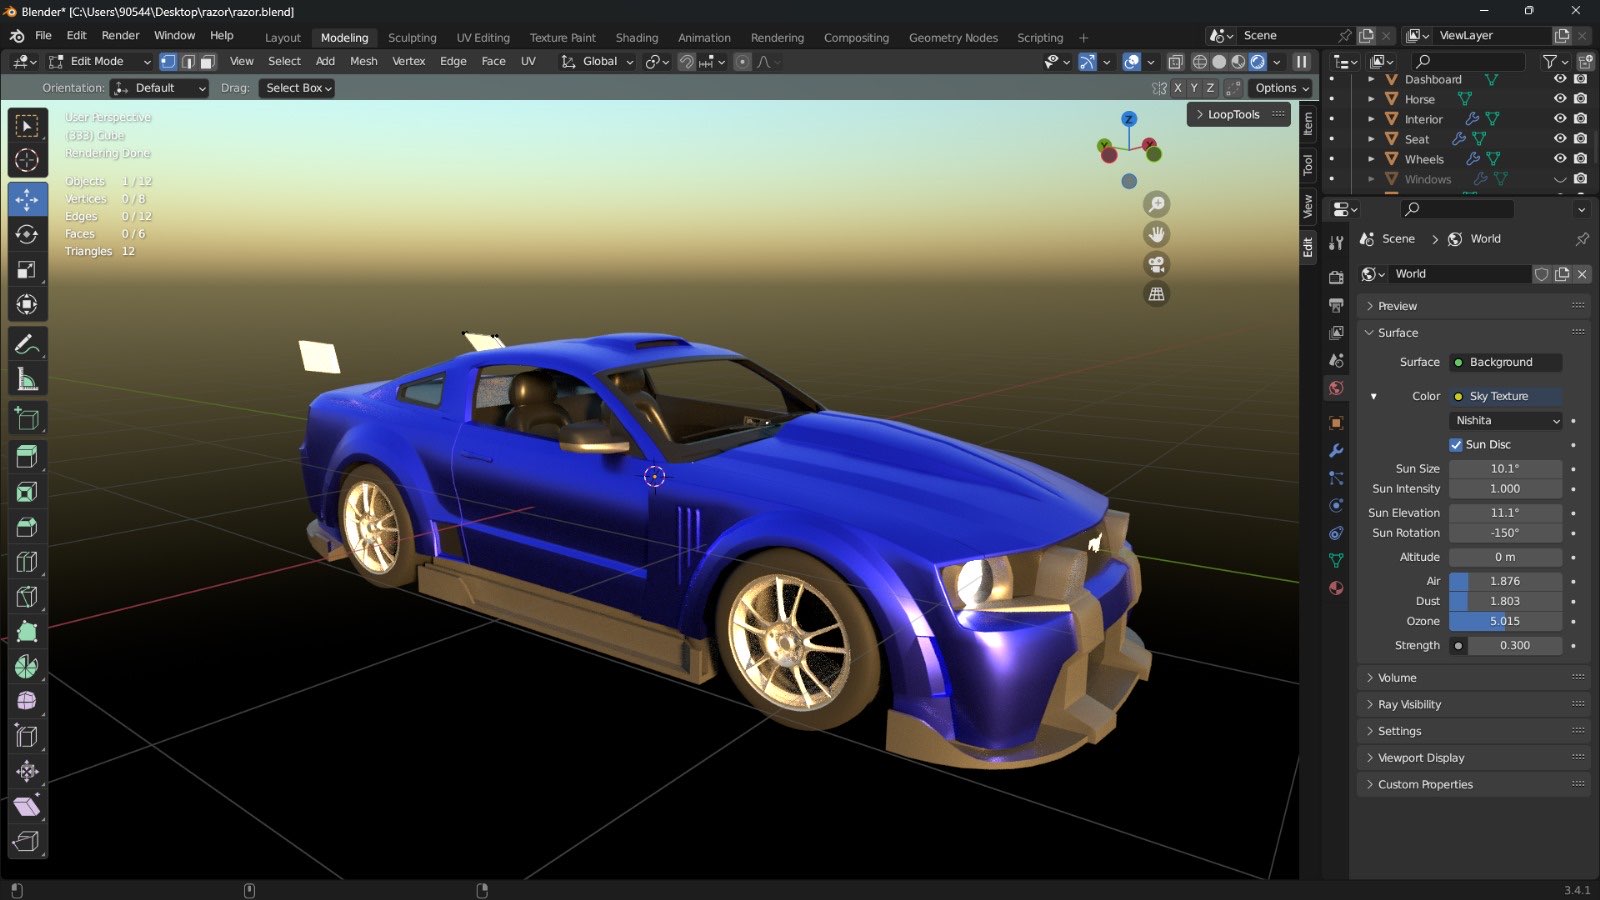Open the Physics properties tab
The width and height of the screenshot is (1600, 900).
(x=1336, y=506)
